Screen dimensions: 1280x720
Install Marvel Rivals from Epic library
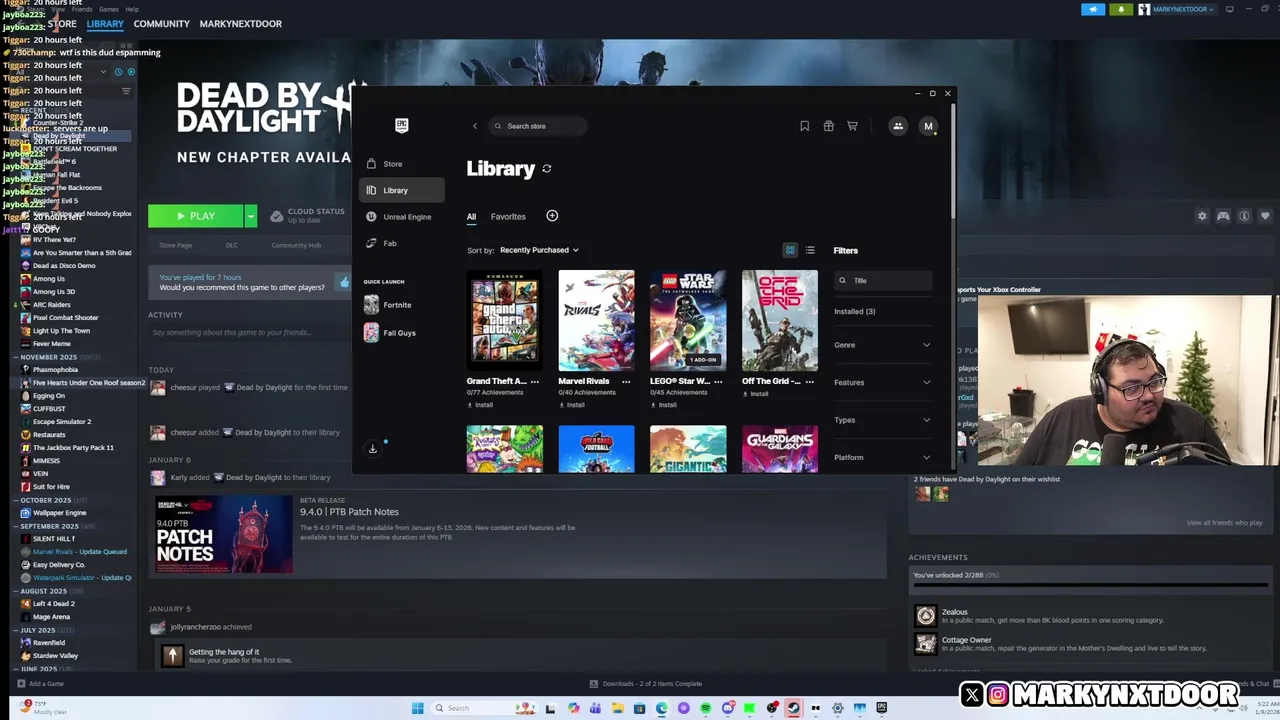click(572, 405)
